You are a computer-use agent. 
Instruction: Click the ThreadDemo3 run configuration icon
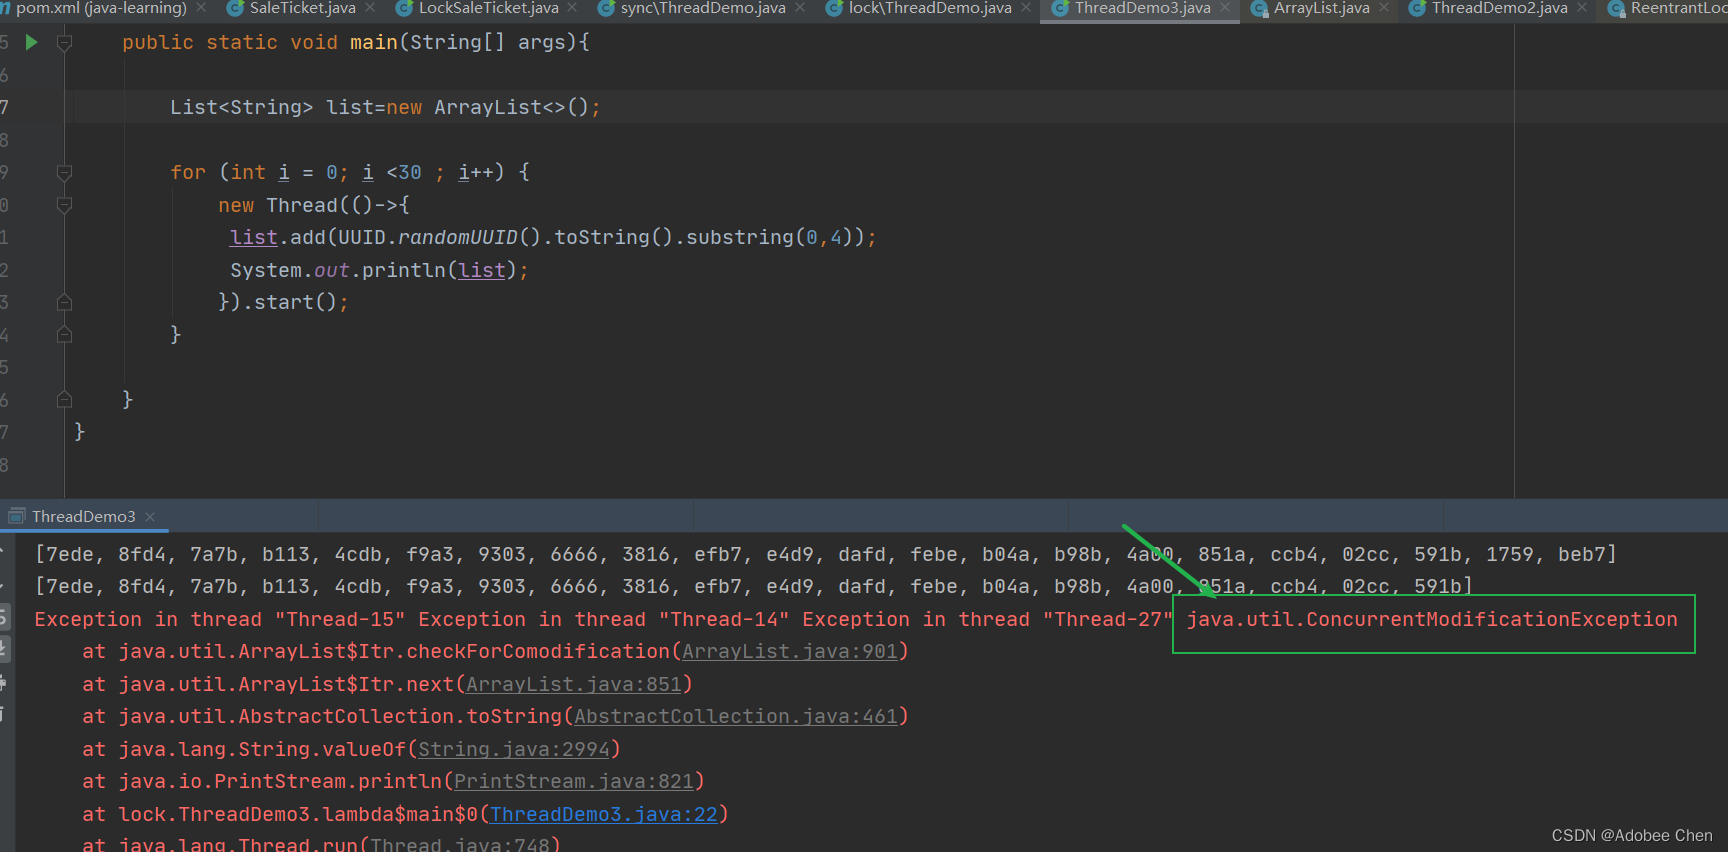coord(17,516)
